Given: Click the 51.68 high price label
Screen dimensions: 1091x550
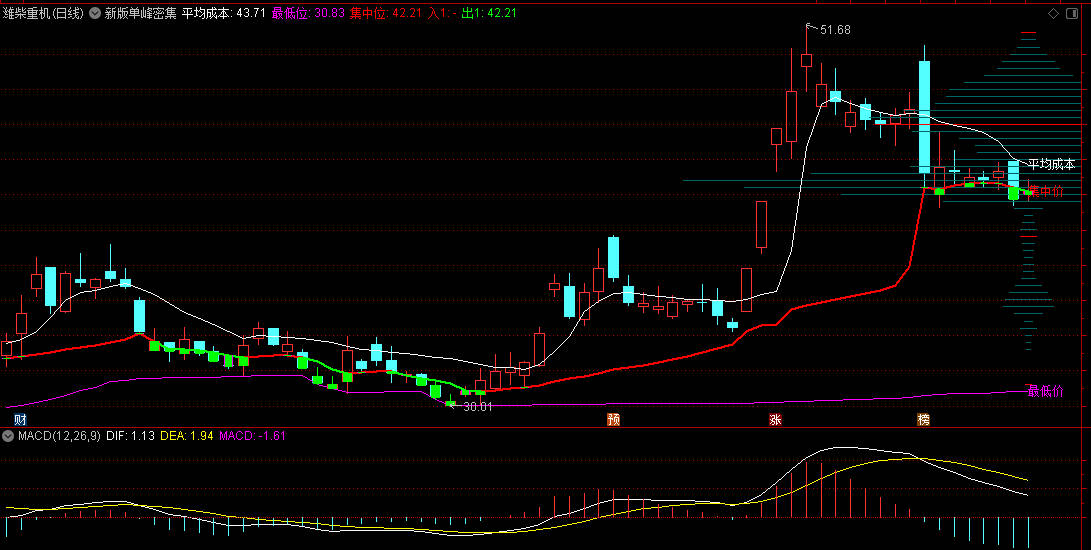Looking at the screenshot, I should coord(835,30).
